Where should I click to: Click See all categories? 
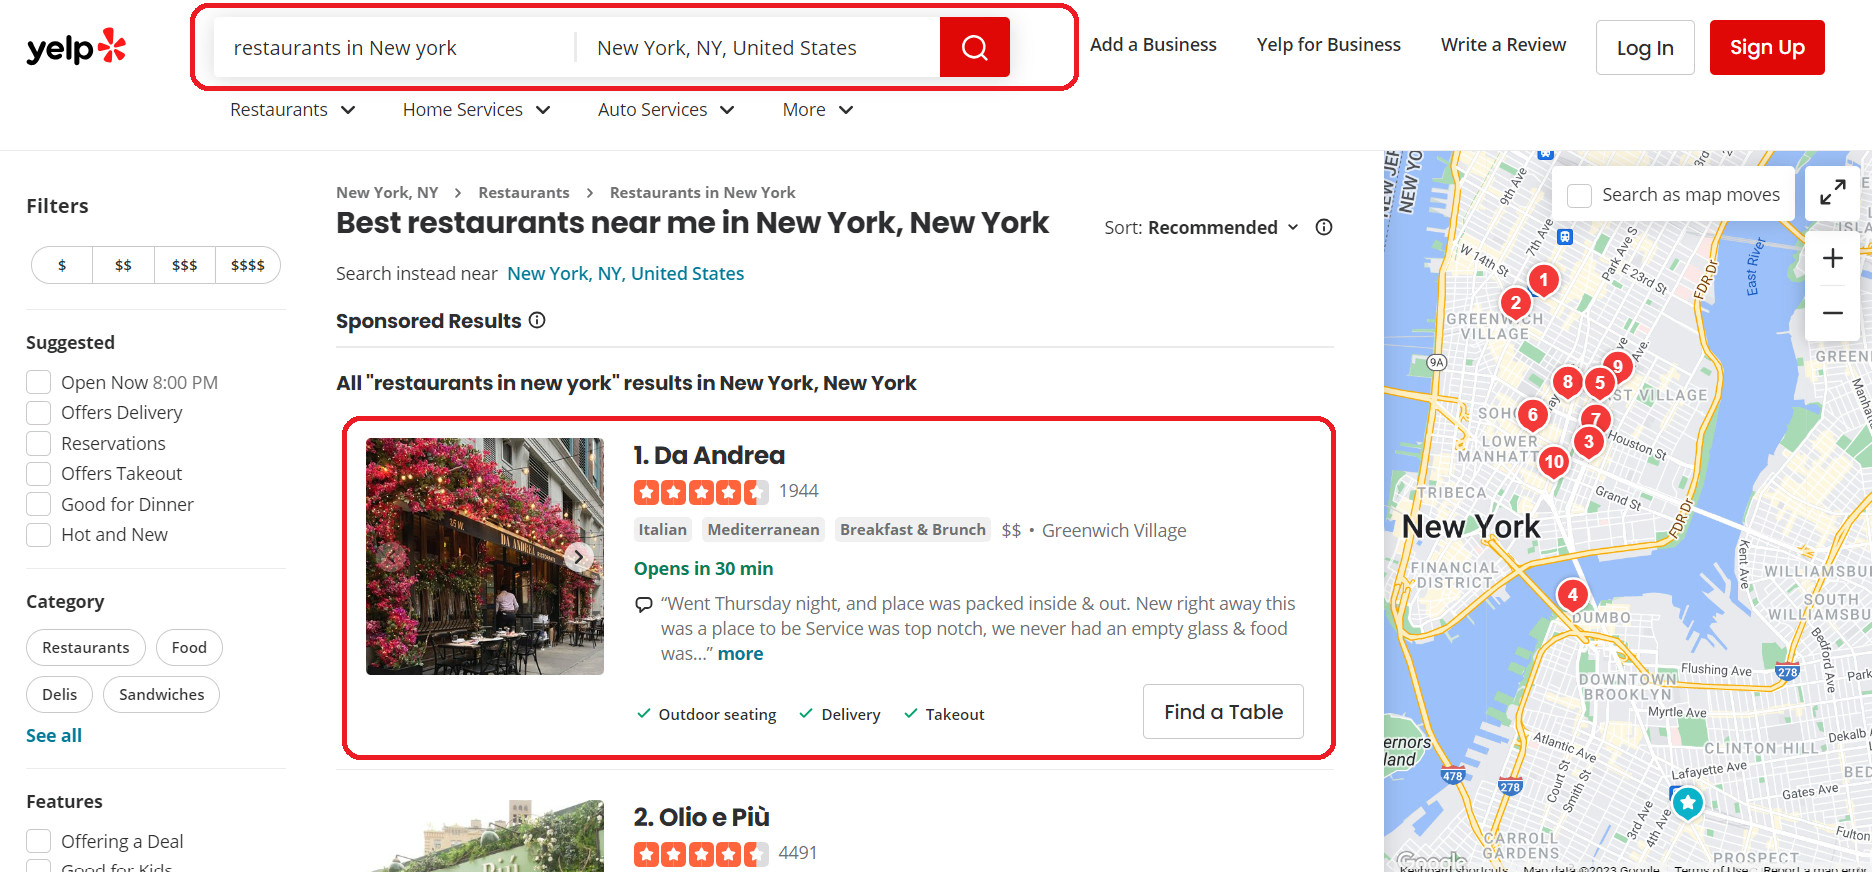pos(54,735)
